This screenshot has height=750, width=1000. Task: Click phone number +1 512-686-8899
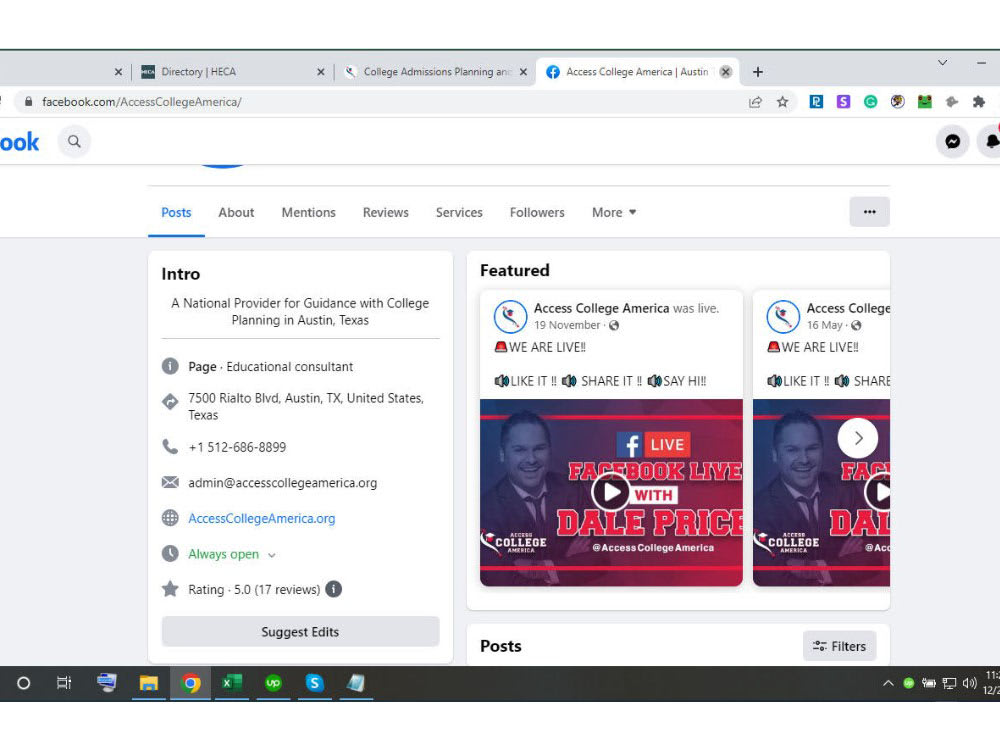tap(237, 447)
